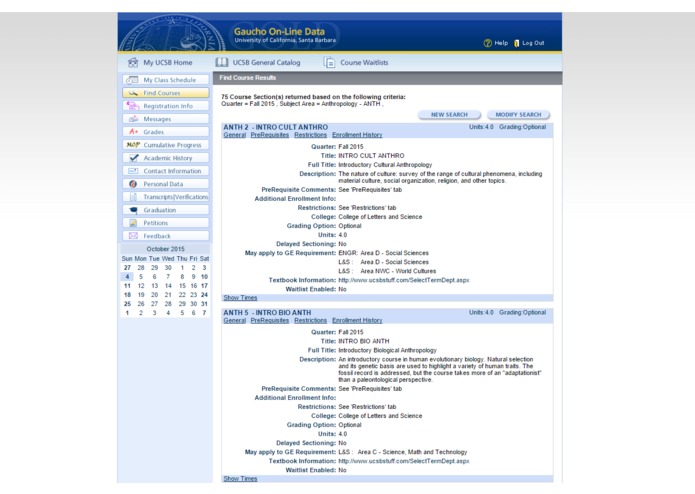Click the Course Waitlists document icon

[329, 62]
